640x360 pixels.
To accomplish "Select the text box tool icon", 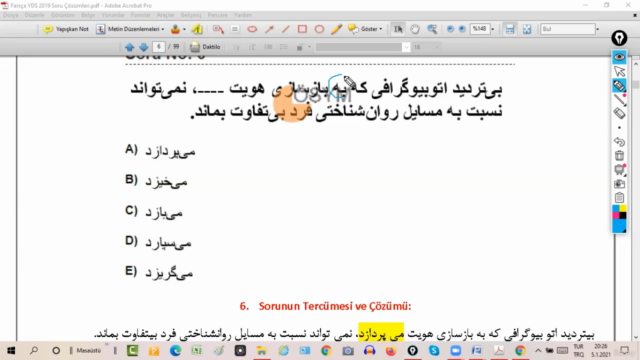I will (235, 29).
